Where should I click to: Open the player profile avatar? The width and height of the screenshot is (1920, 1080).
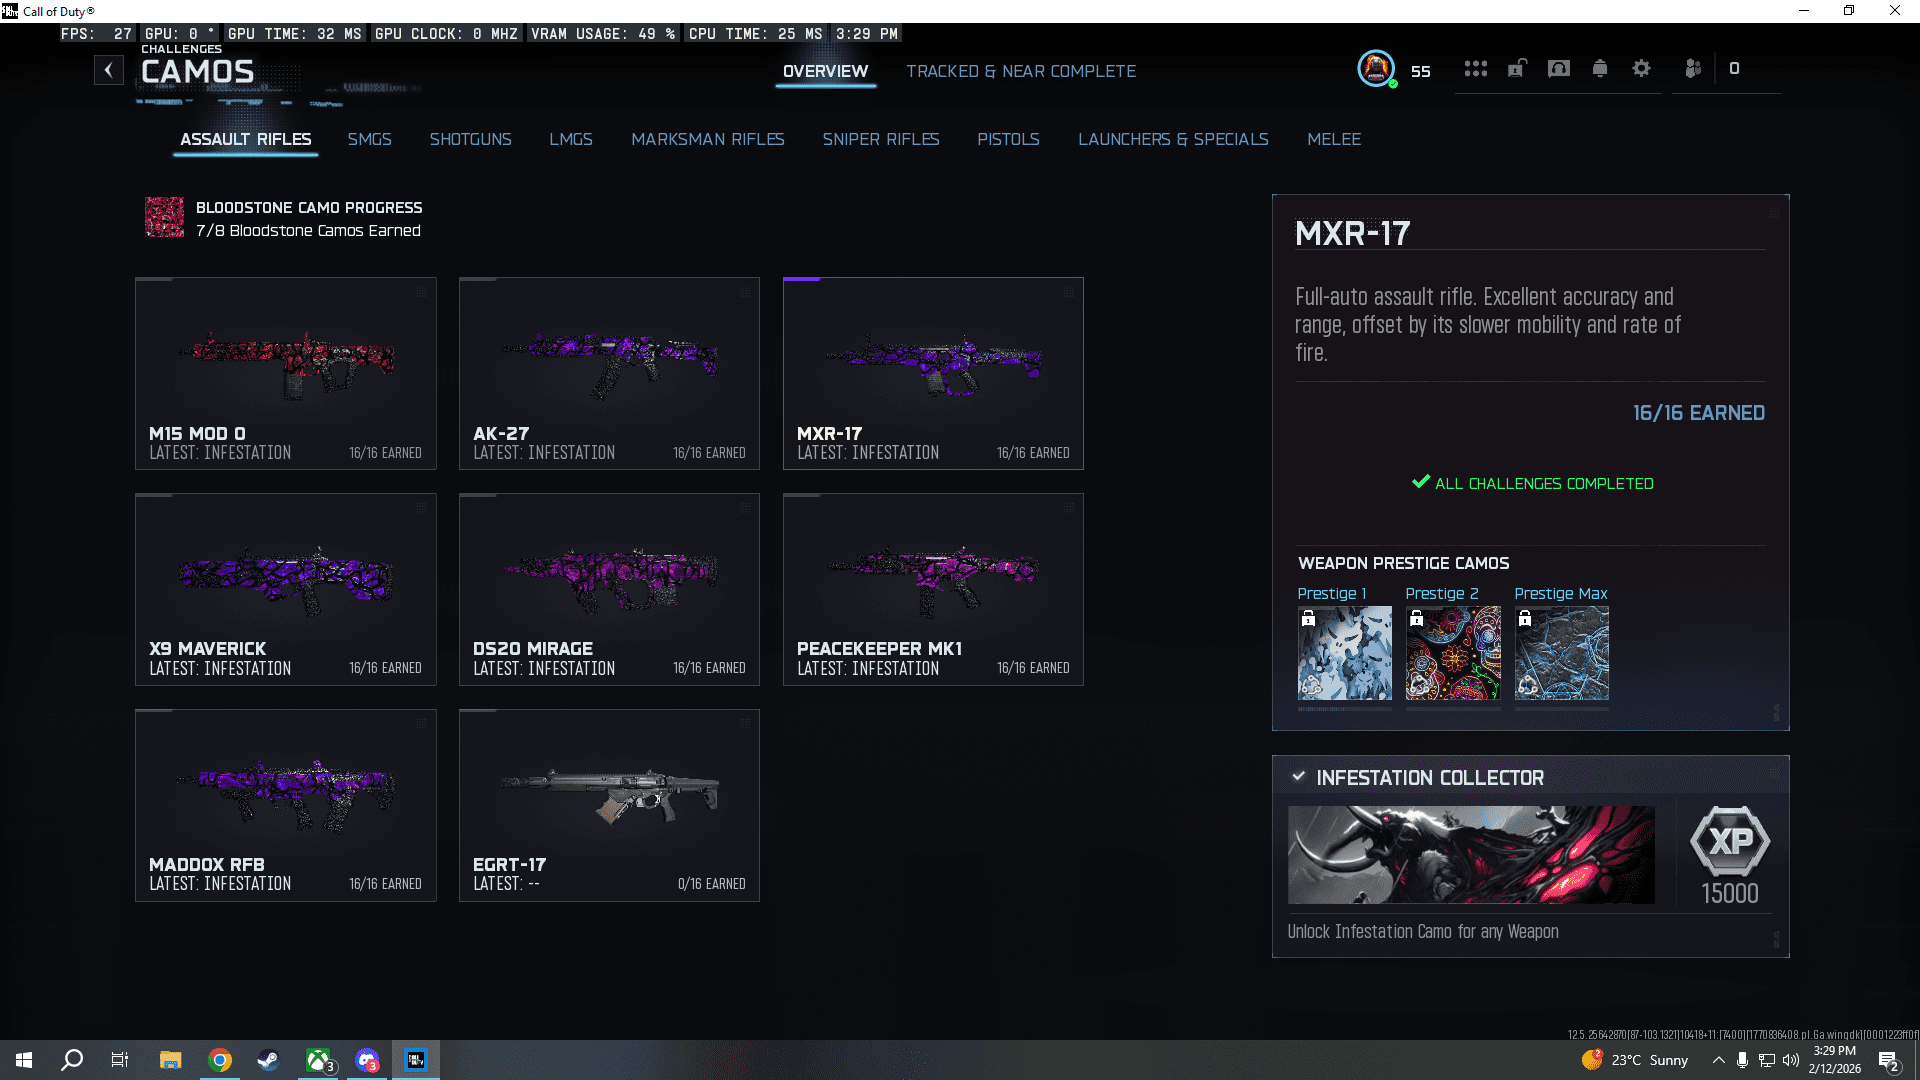click(x=1376, y=69)
